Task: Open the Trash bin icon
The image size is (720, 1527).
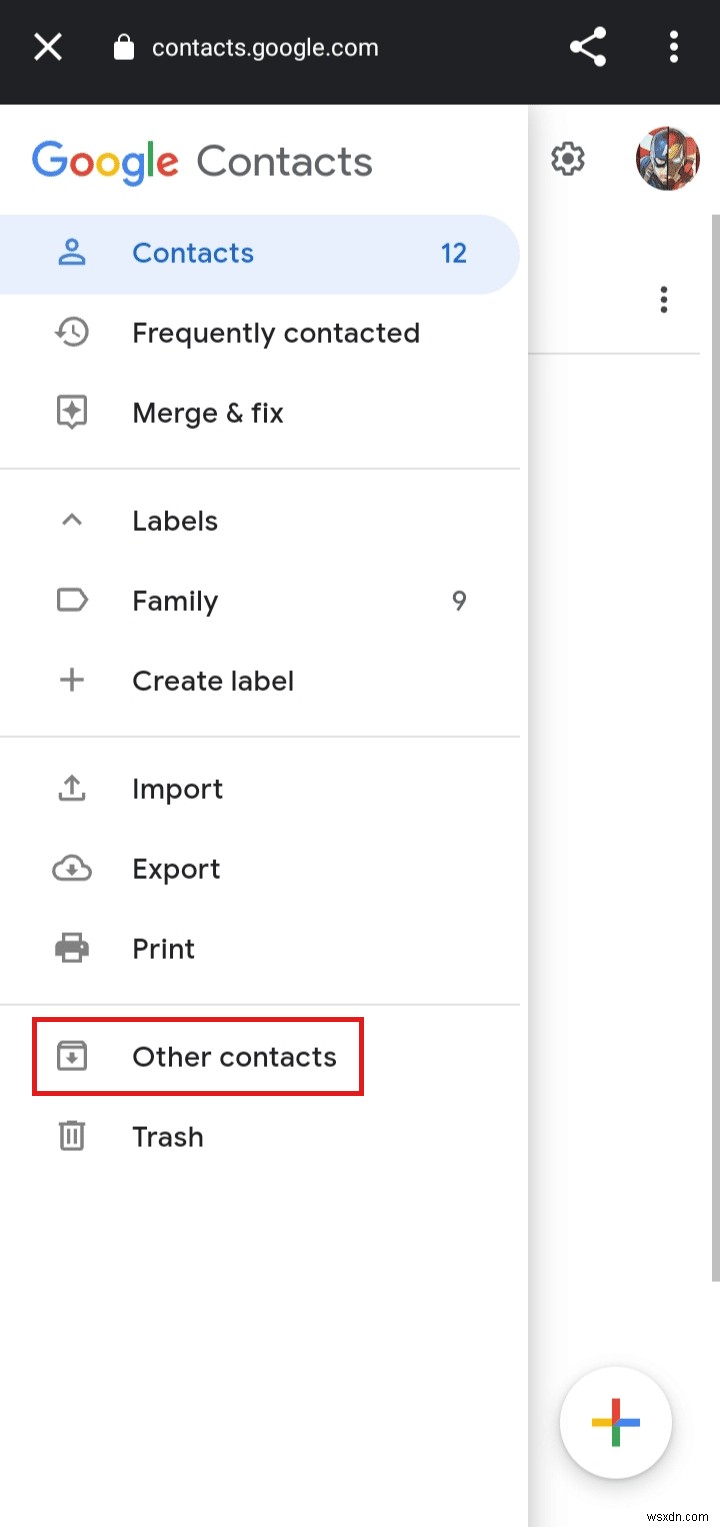Action: pos(71,1136)
